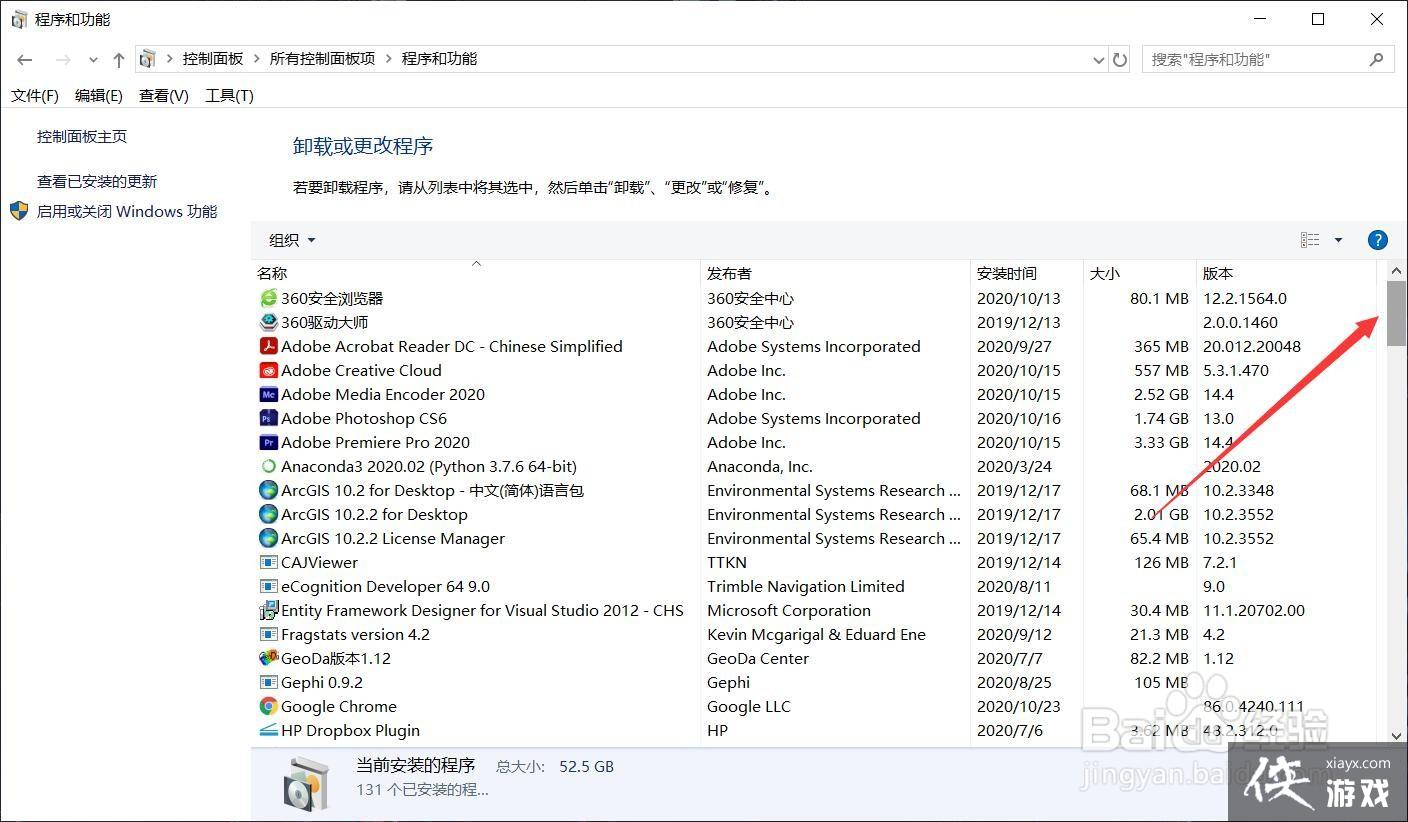Click the HP Dropbox Plugin icon
This screenshot has width=1408, height=822.
(x=268, y=730)
